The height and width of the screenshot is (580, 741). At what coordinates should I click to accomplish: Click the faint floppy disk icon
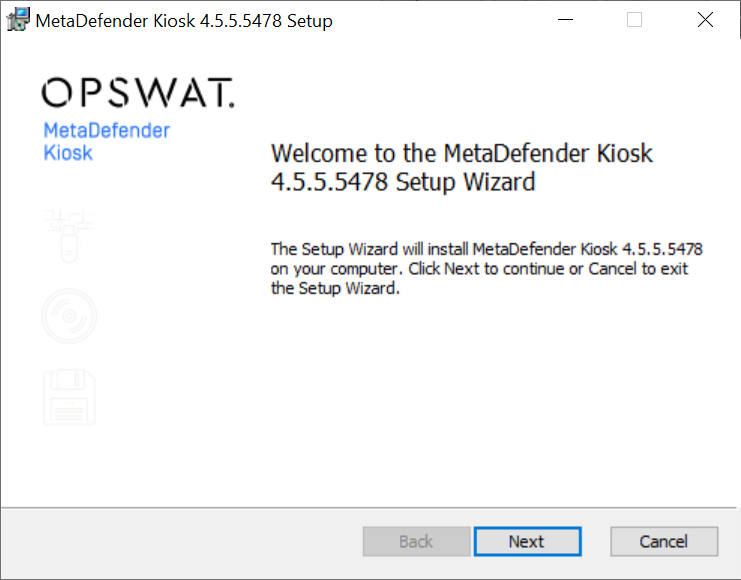click(69, 397)
